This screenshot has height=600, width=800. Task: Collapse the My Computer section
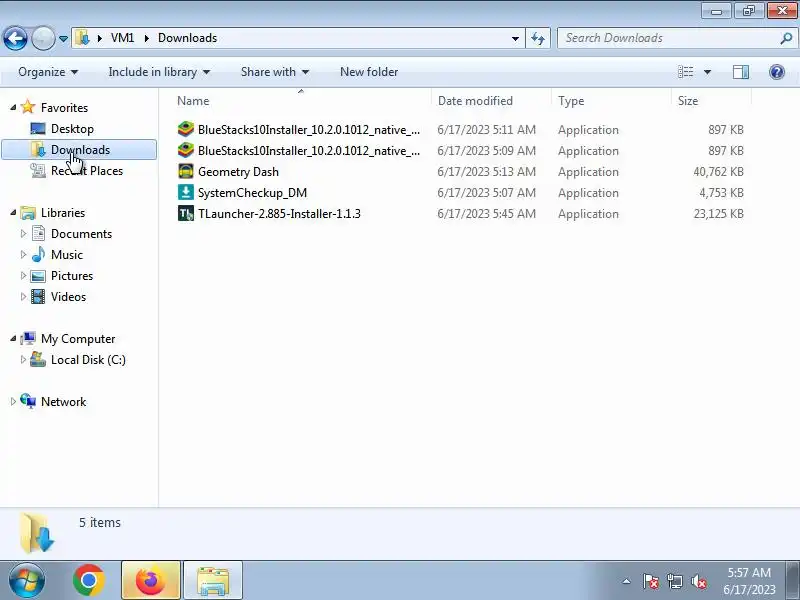[x=13, y=338]
